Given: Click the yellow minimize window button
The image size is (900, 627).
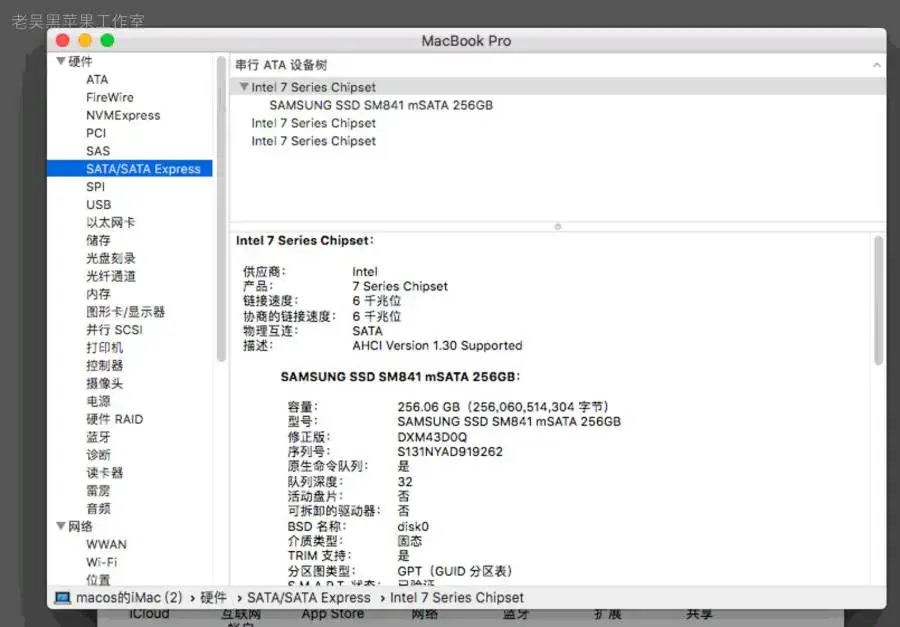Looking at the screenshot, I should pyautogui.click(x=85, y=40).
